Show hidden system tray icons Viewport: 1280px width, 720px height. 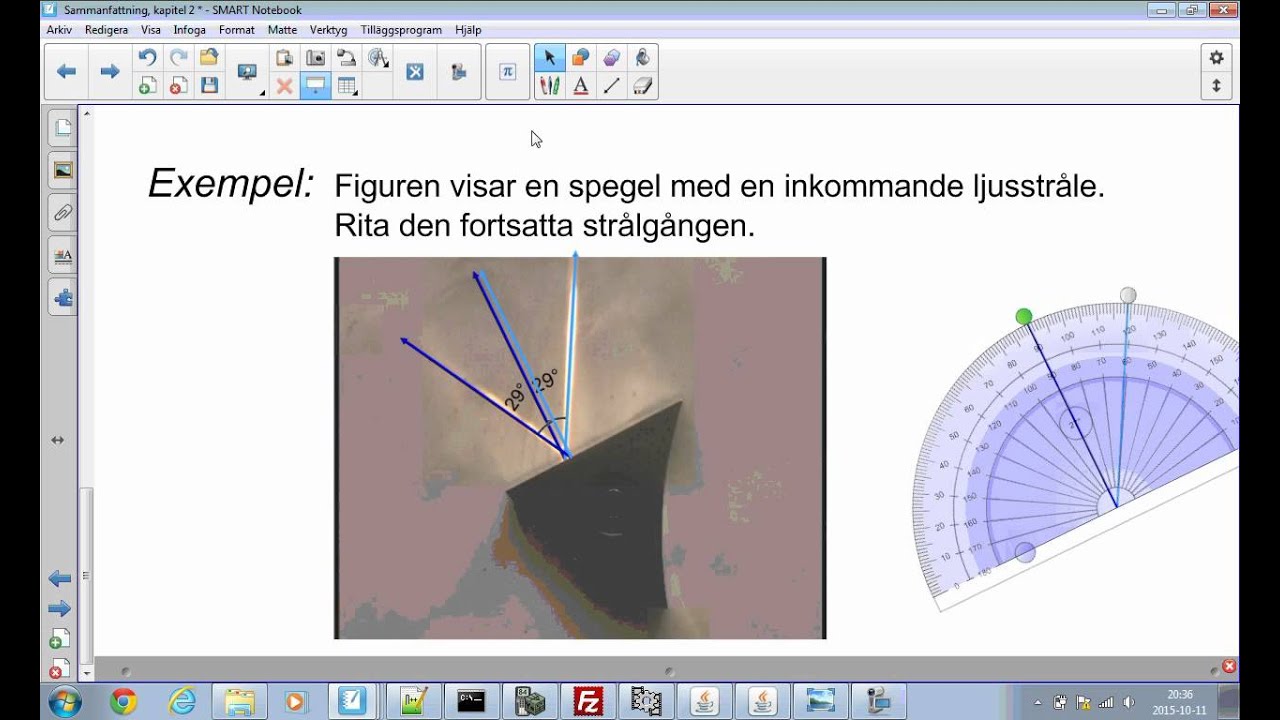pyautogui.click(x=1037, y=702)
